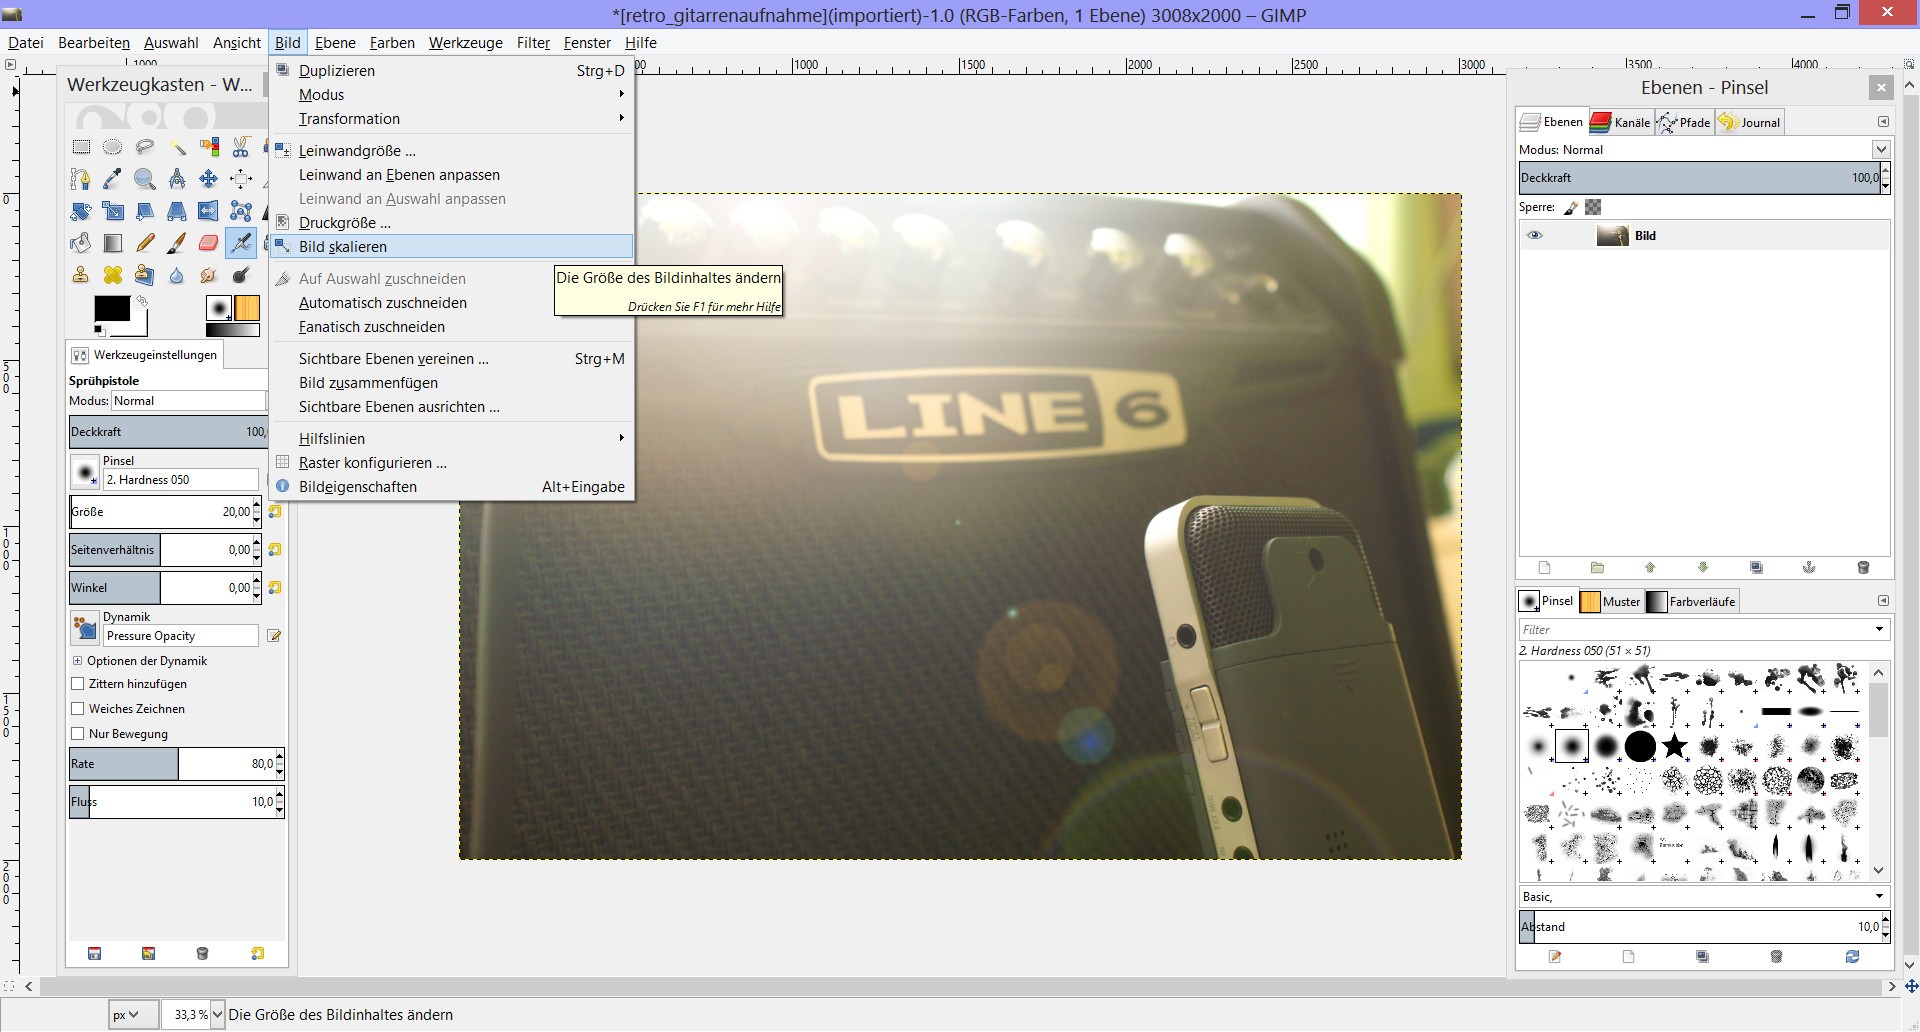
Task: Select the Blur/Sharpen droplet tool
Action: pos(177,275)
